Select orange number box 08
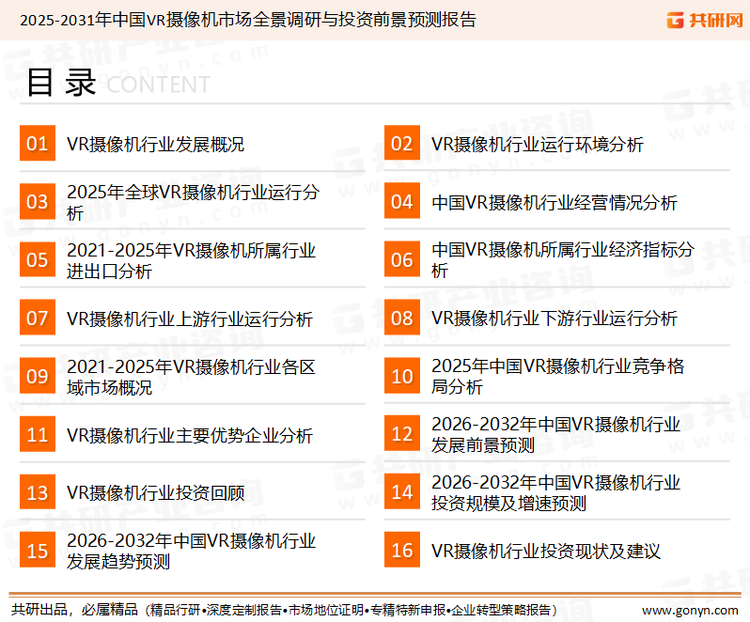Viewport: 750px width, 622px height. click(402, 318)
